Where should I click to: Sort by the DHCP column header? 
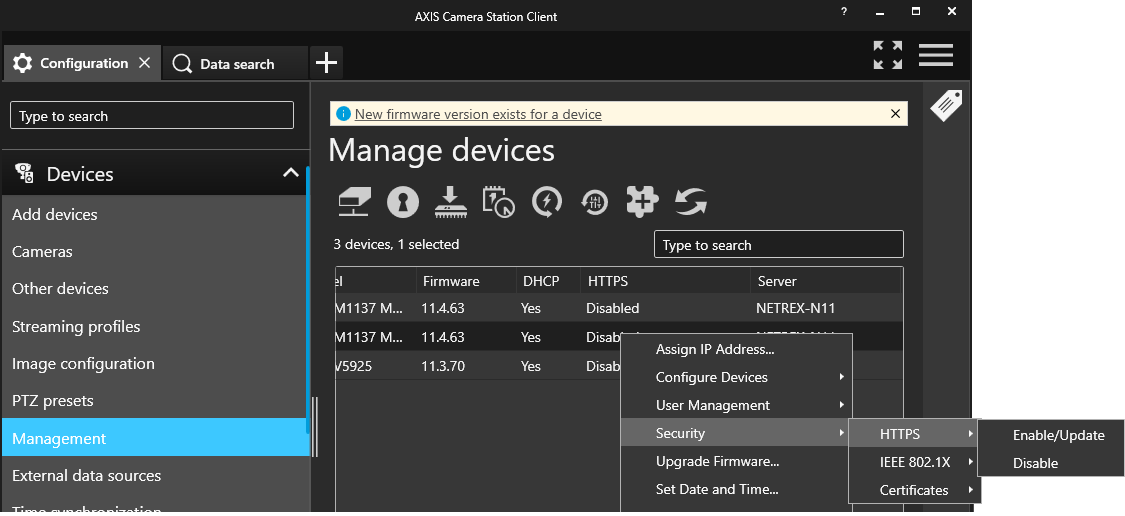548,281
